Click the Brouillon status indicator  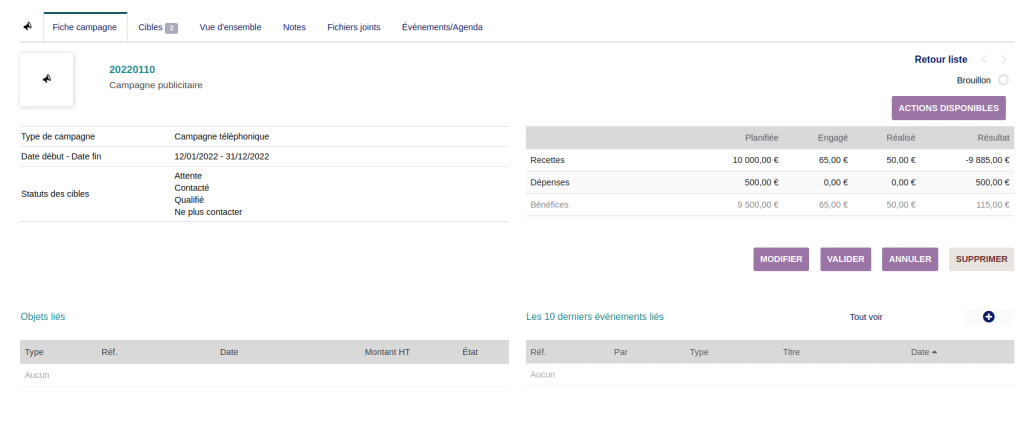(1003, 80)
